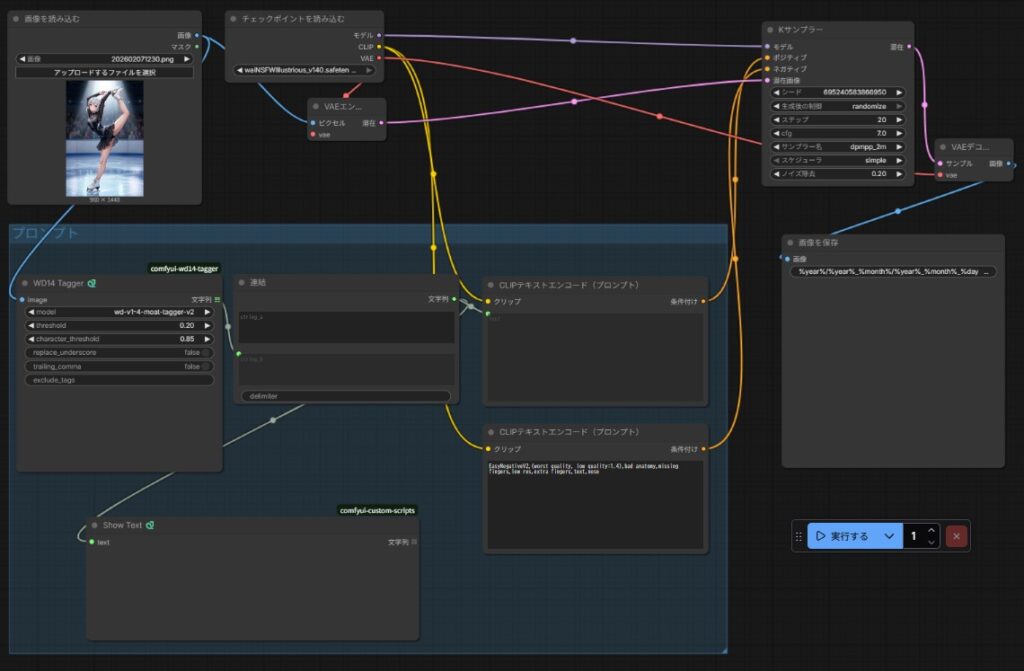The width and height of the screenshot is (1024, 671).
Task: Click right arrow on the シード field
Action: (899, 92)
